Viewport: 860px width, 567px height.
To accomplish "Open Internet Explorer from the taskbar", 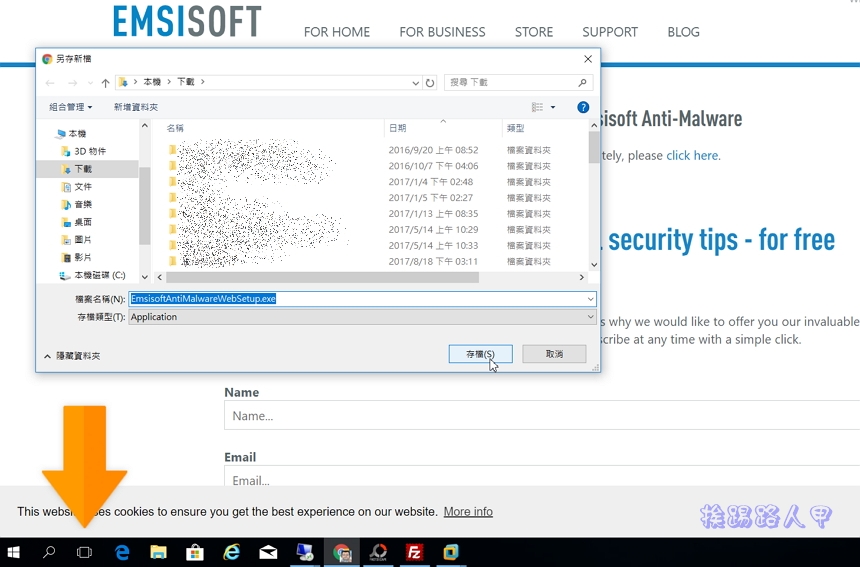I will point(231,552).
